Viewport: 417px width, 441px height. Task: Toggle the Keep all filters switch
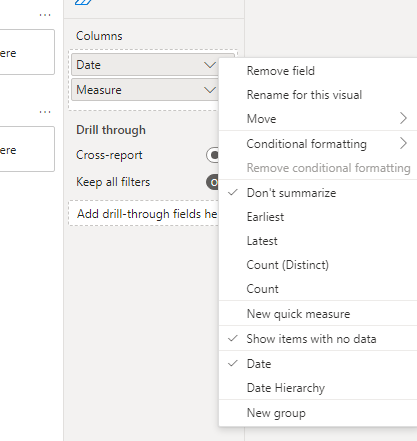212,182
